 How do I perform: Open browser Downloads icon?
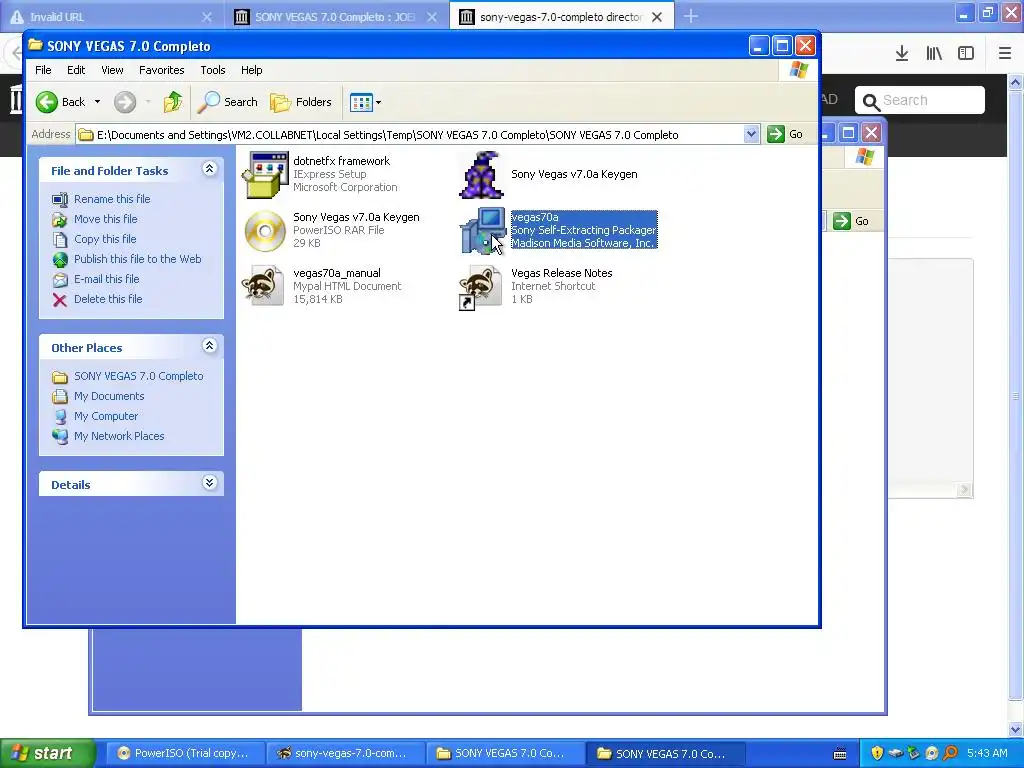[x=902, y=54]
